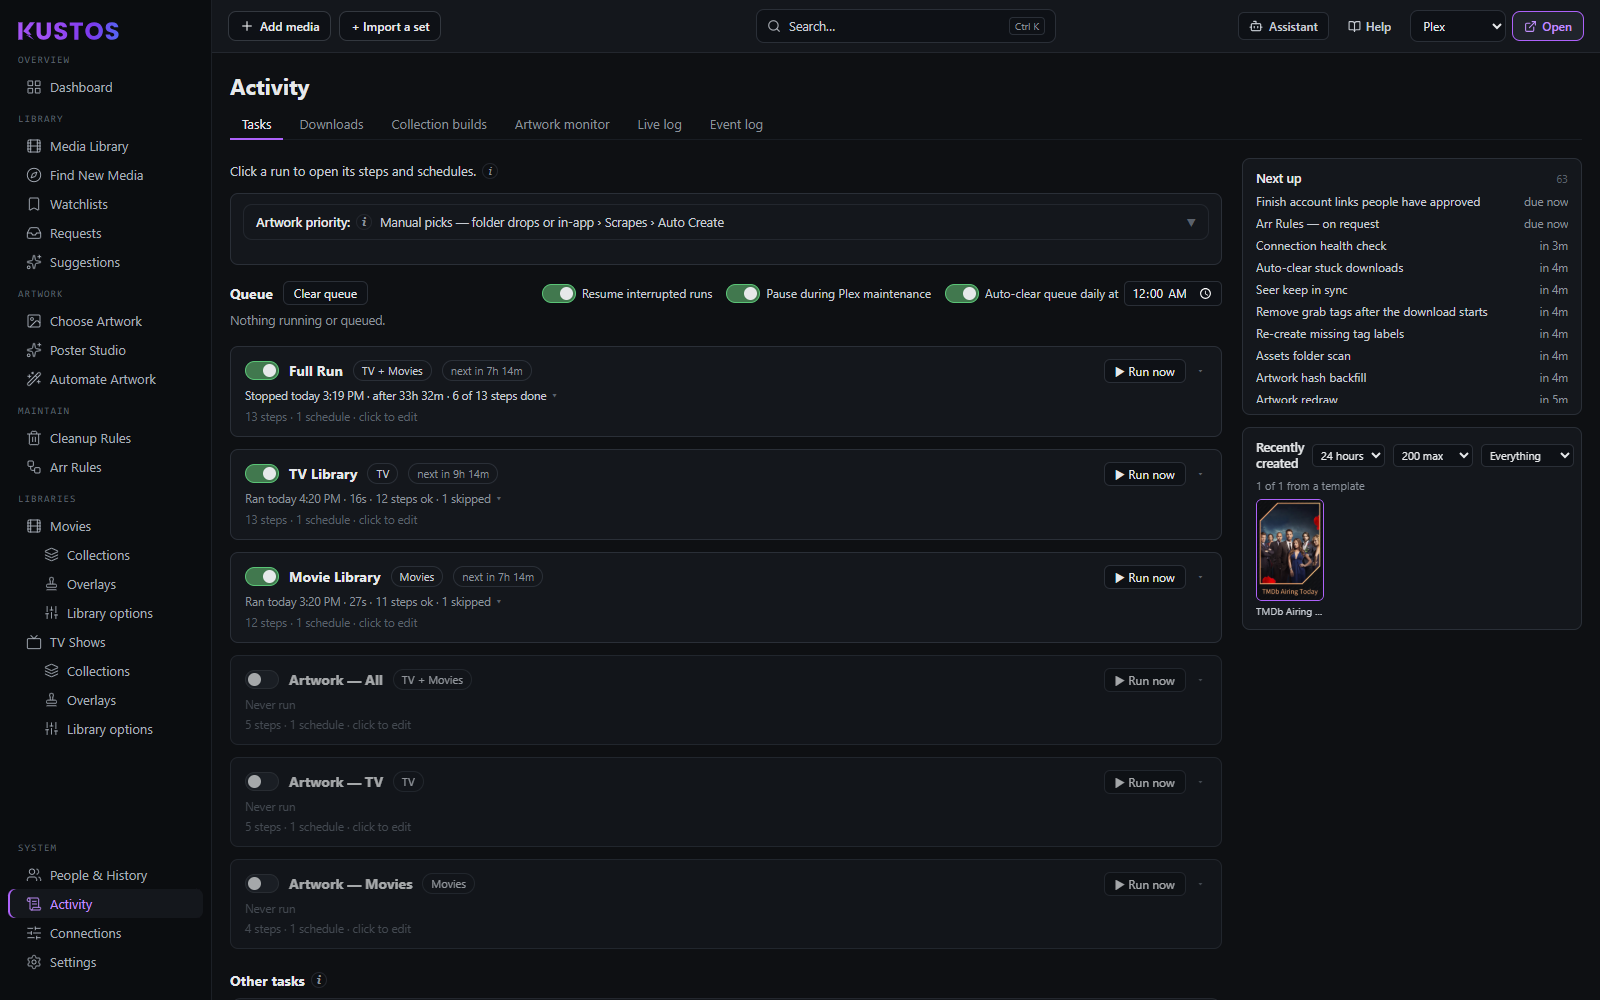
Task: Click the Poster Studio icon
Action: (34, 350)
